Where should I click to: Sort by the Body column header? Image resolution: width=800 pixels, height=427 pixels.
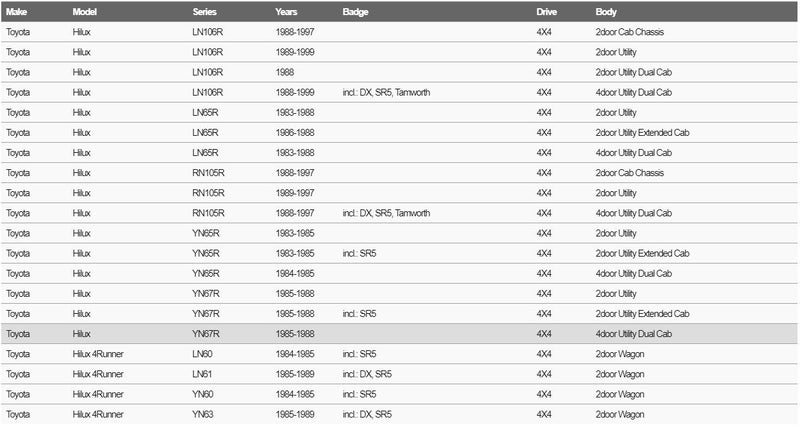pyautogui.click(x=606, y=11)
